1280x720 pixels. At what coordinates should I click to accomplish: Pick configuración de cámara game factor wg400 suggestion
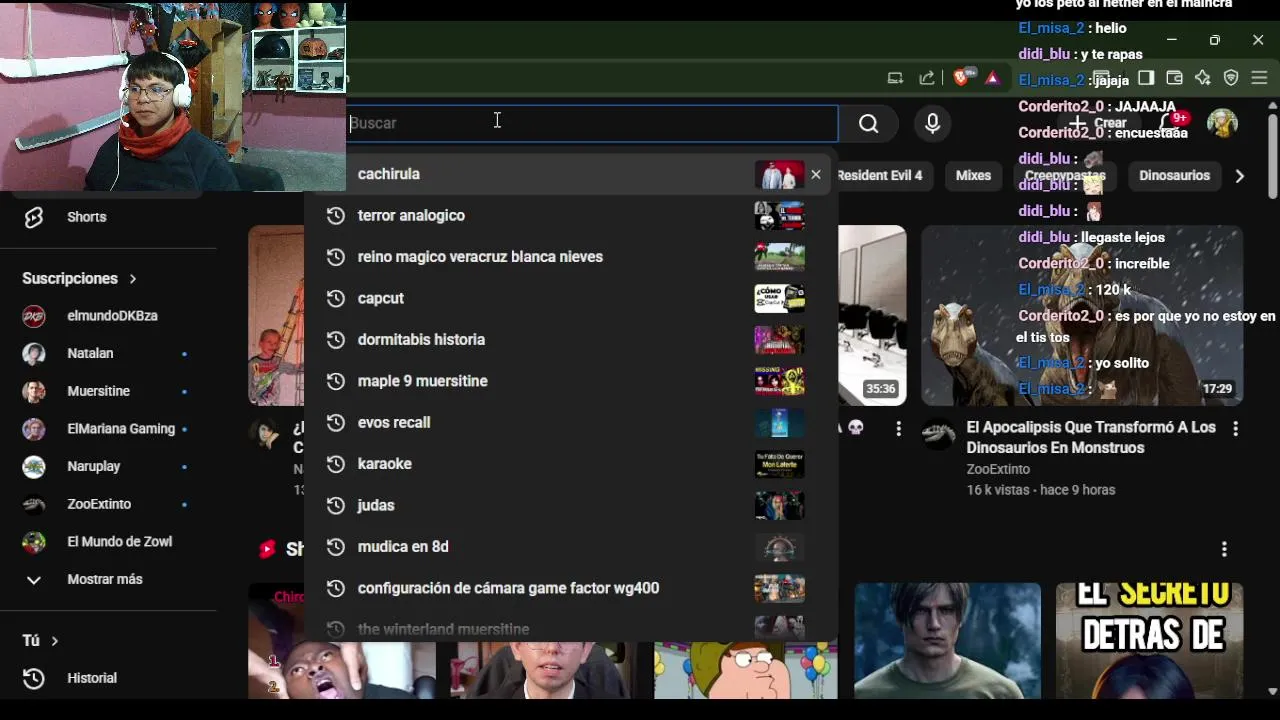click(x=570, y=588)
